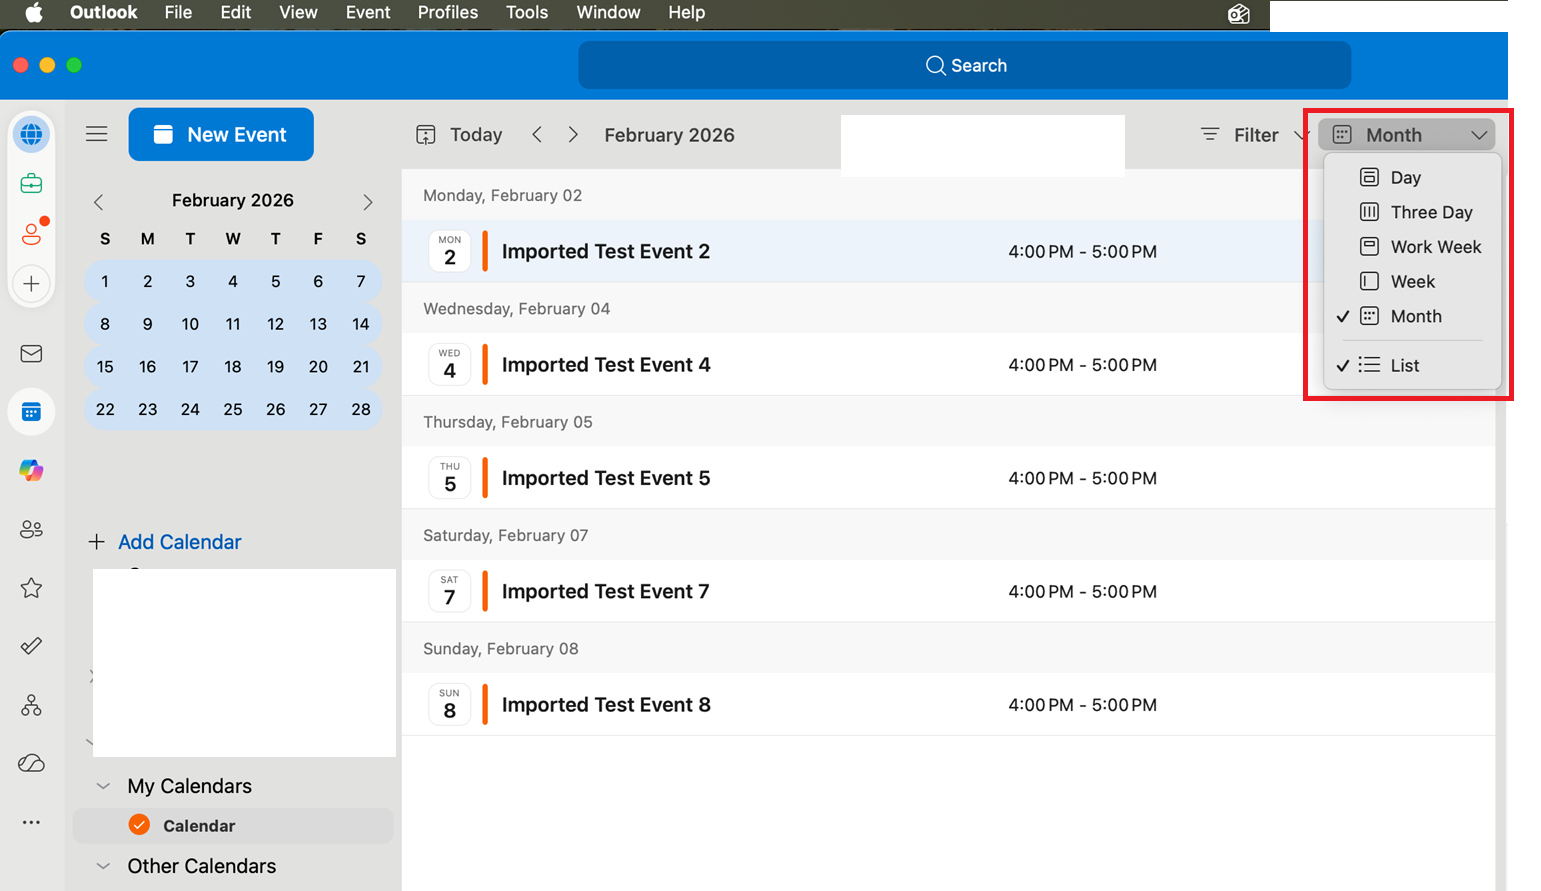Open the Event menu

[368, 13]
